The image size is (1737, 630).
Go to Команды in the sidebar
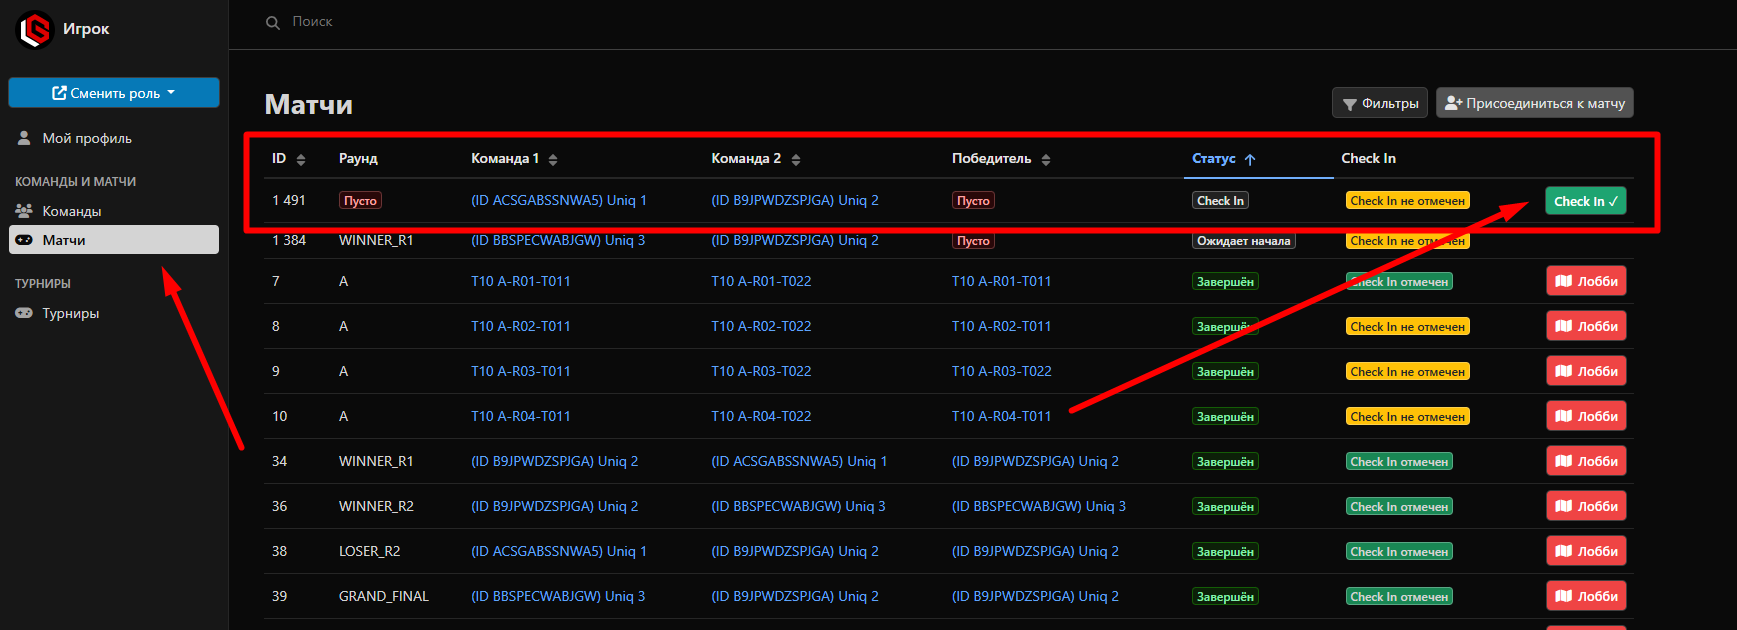click(71, 211)
